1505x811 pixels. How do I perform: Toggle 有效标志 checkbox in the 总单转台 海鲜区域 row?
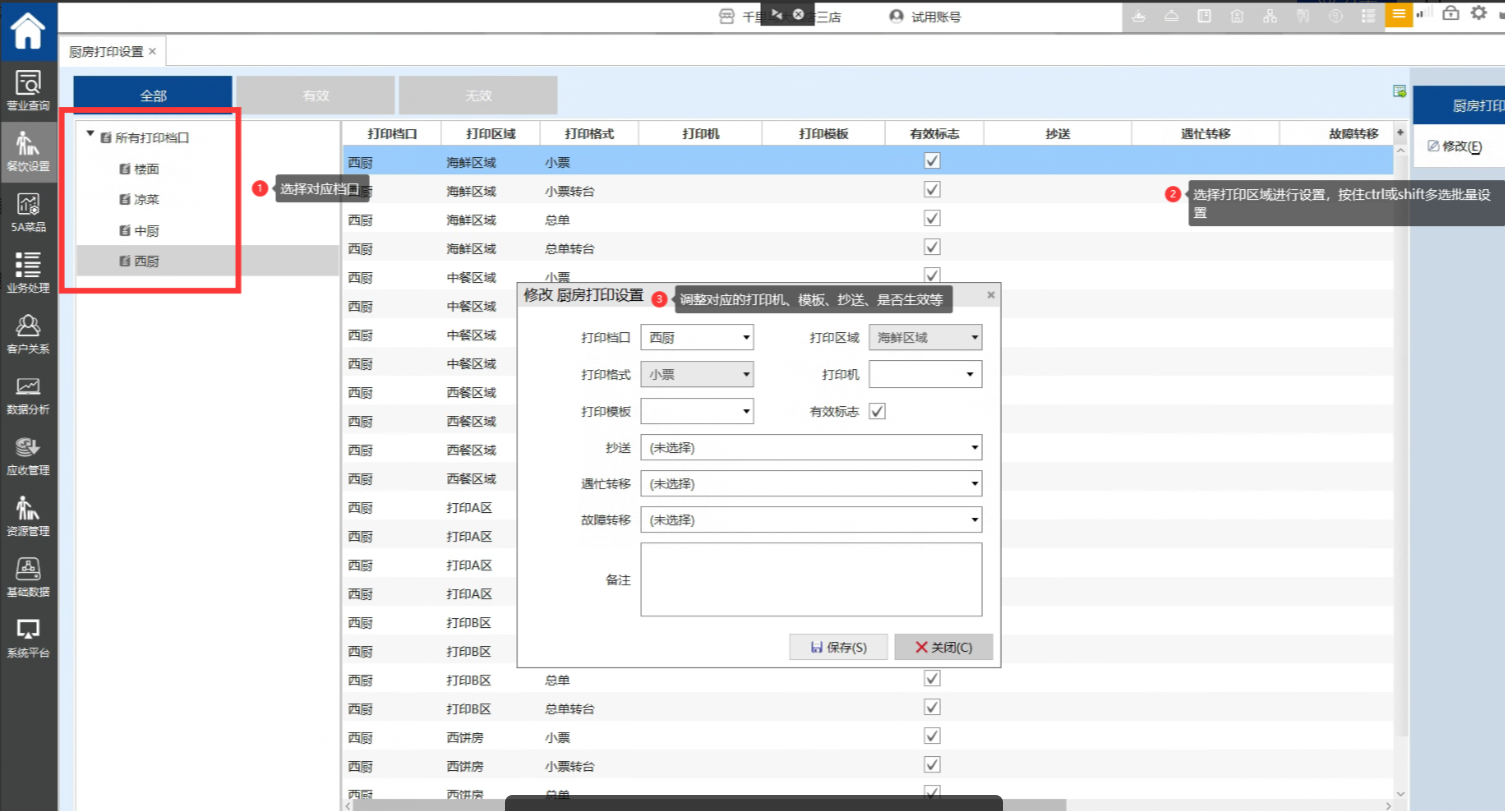932,247
